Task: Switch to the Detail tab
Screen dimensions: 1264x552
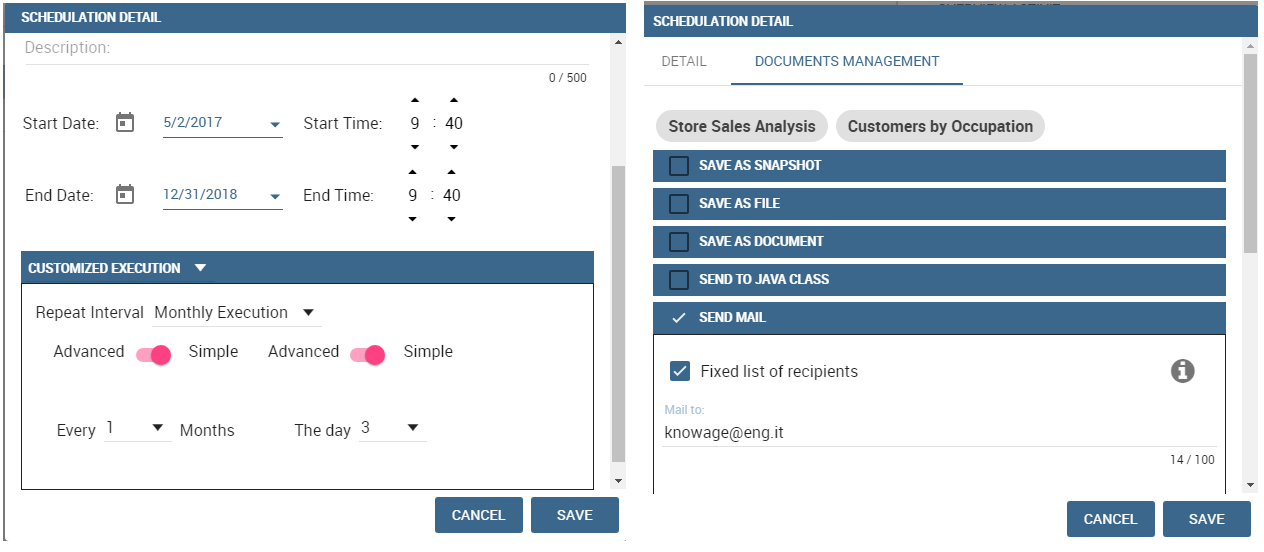Action: click(x=684, y=61)
